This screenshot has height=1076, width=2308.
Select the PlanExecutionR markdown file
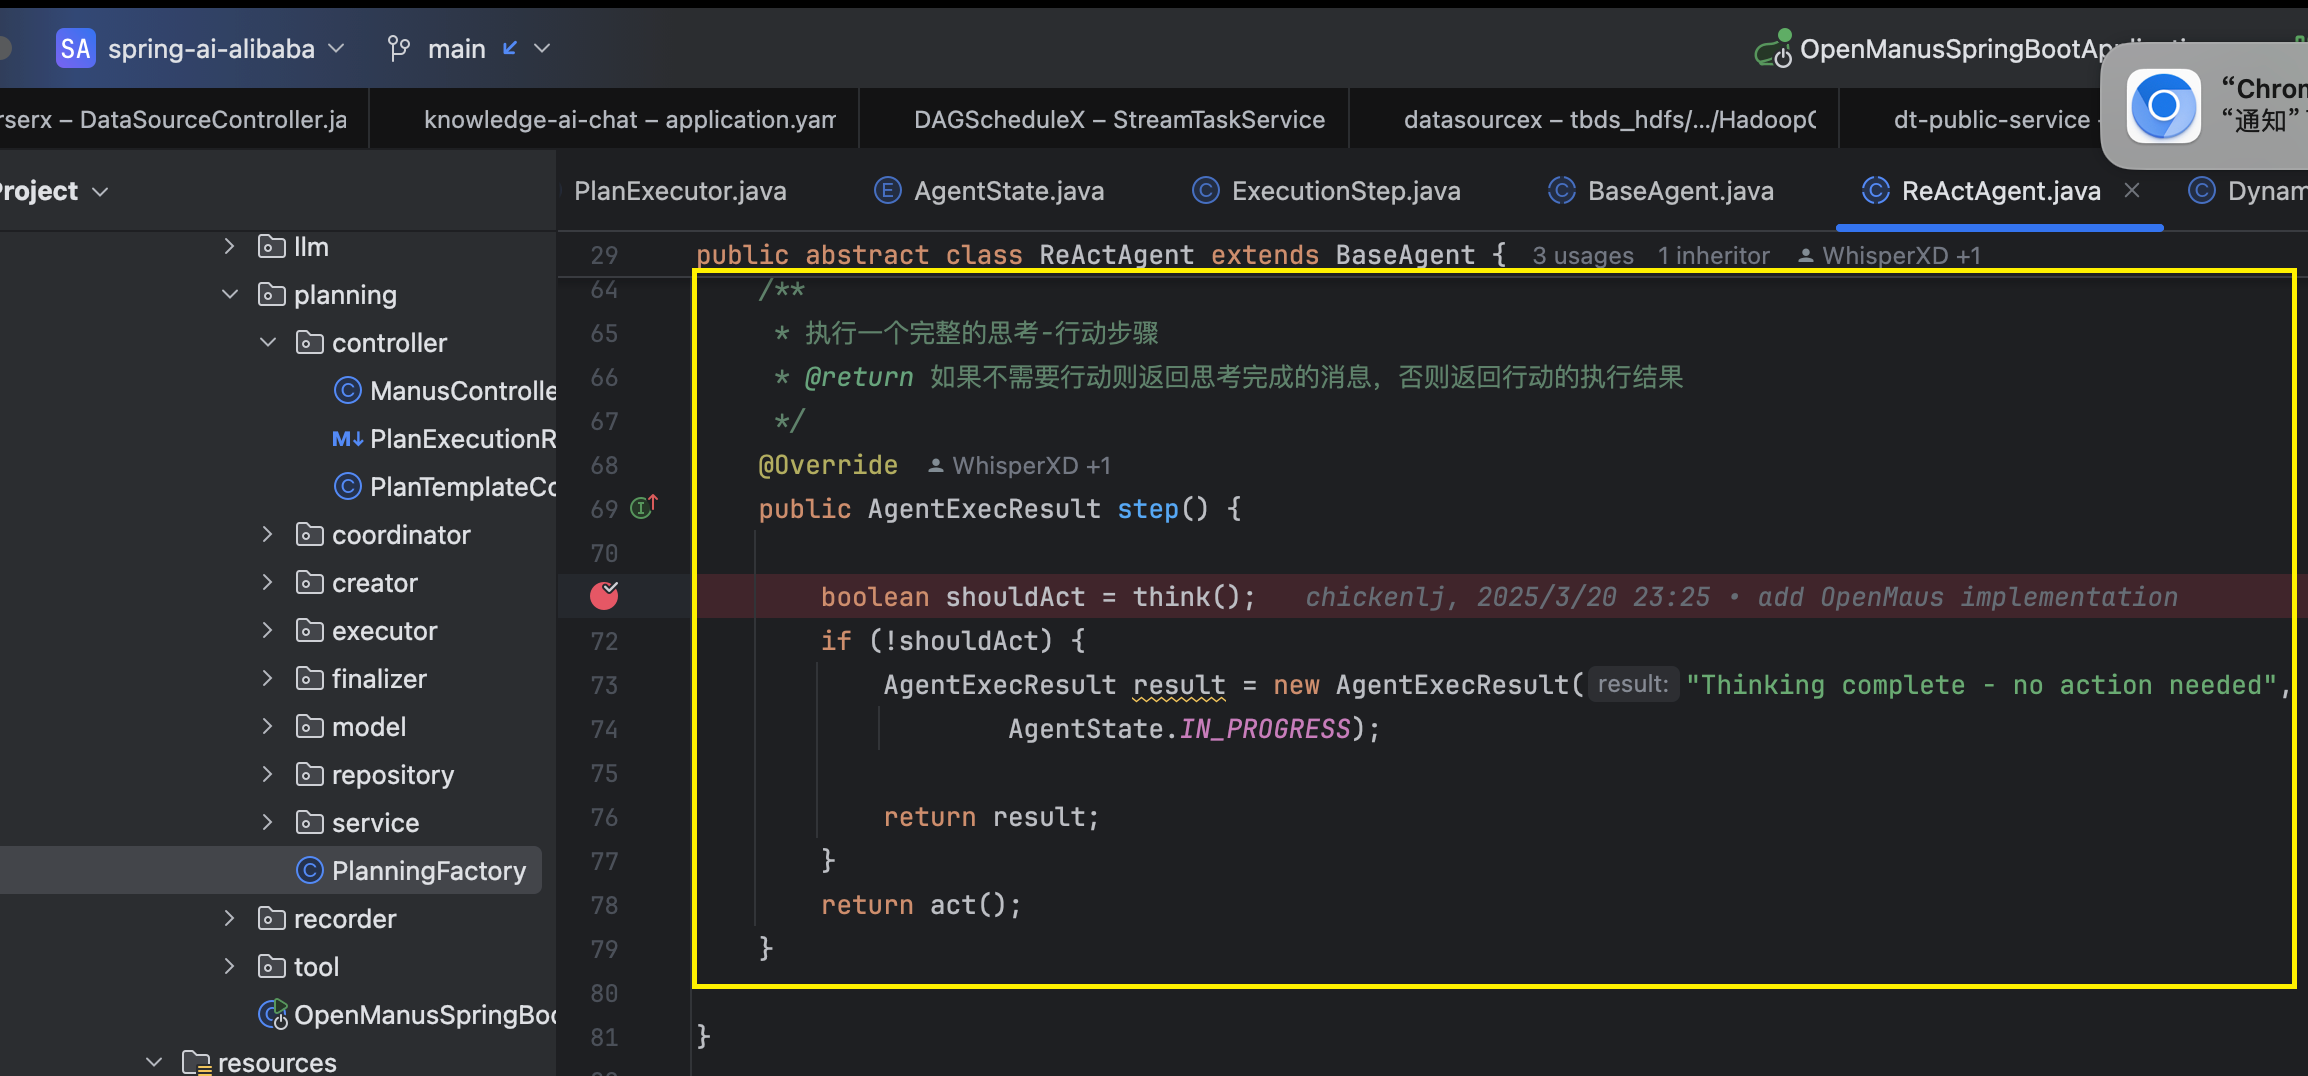pyautogui.click(x=463, y=438)
